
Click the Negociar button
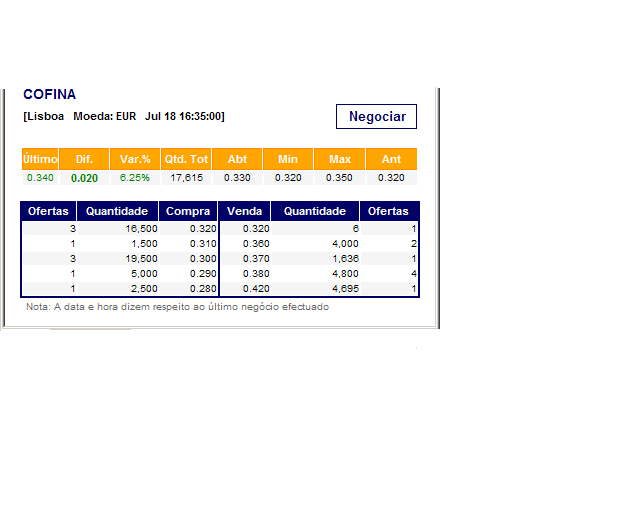[x=376, y=116]
